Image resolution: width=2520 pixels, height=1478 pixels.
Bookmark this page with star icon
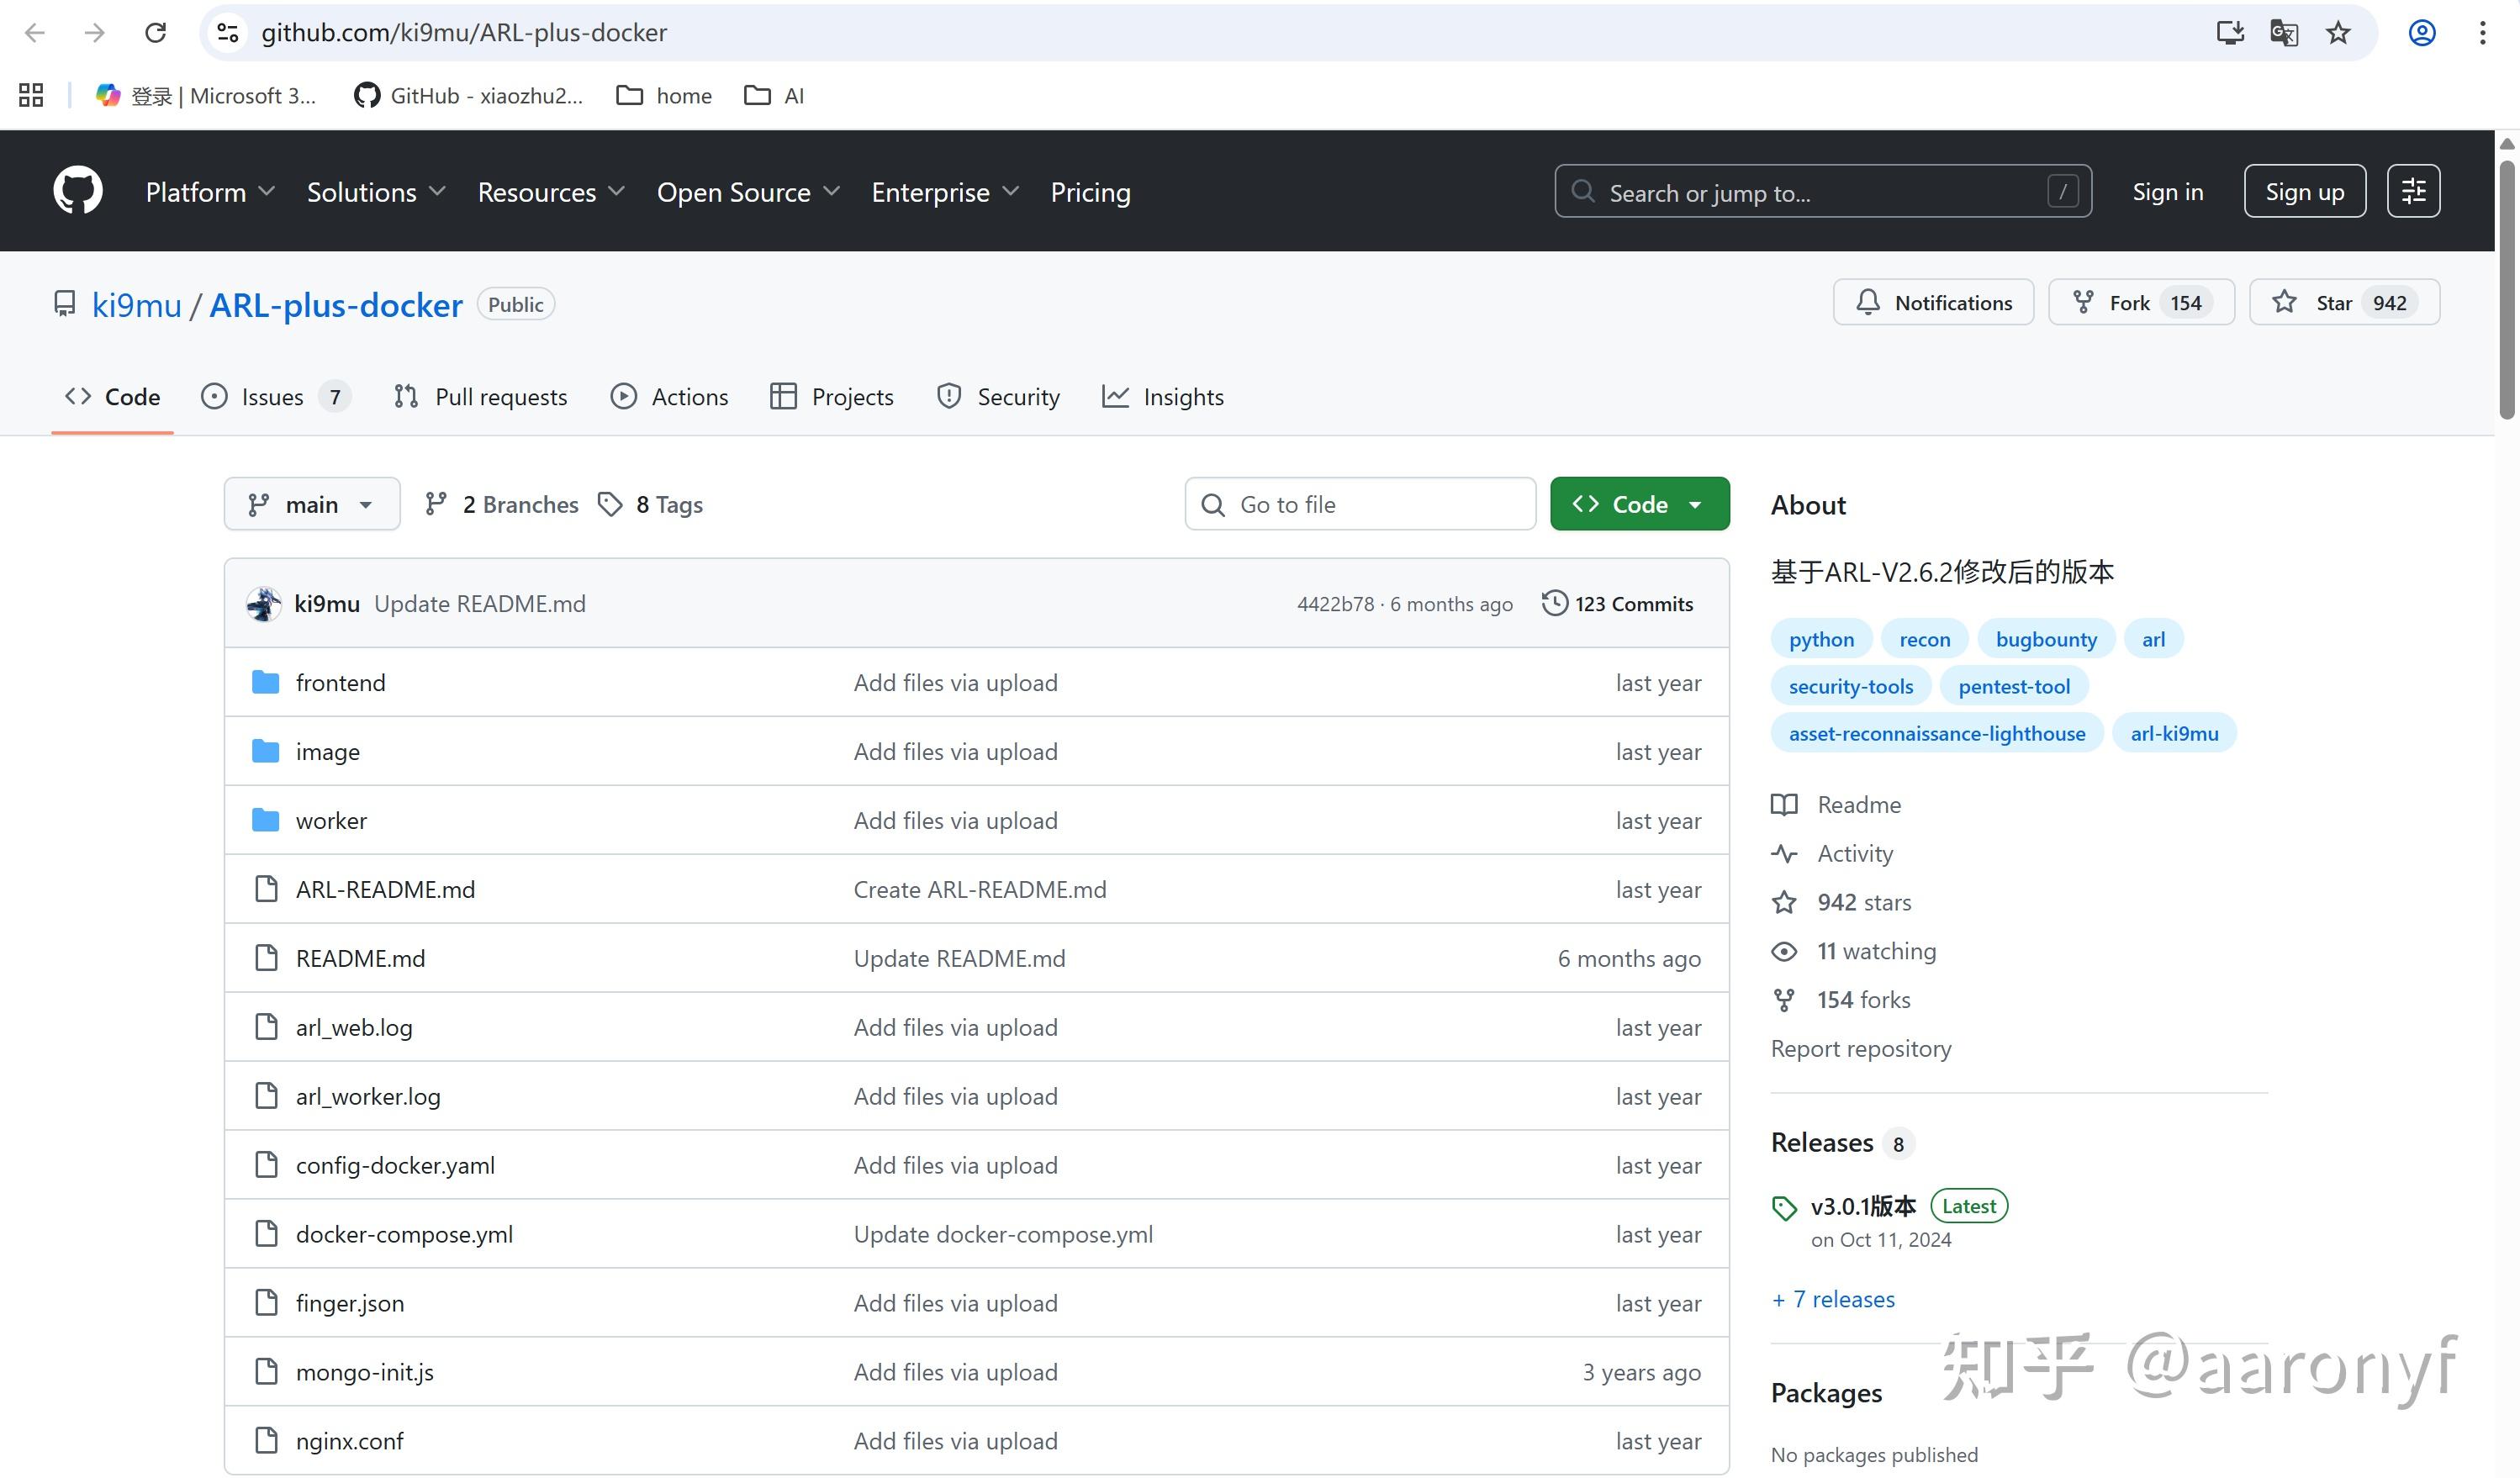2338,33
